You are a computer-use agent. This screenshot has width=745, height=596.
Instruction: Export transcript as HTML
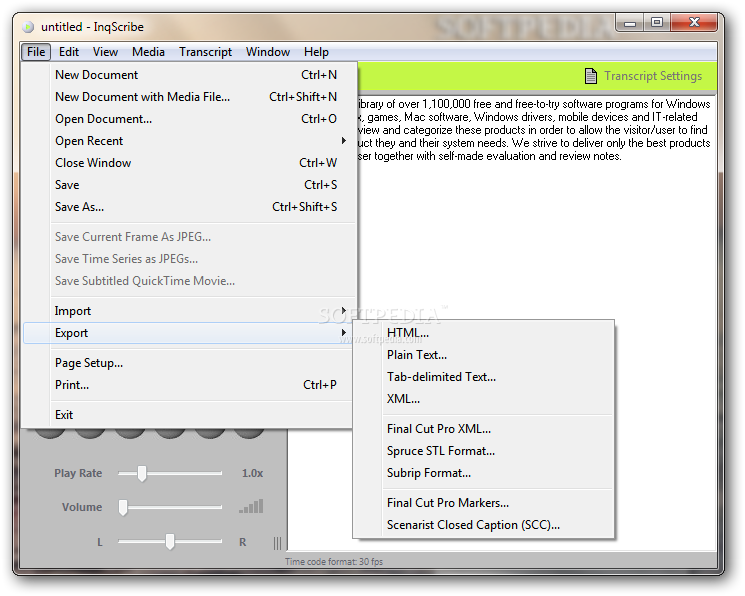(x=484, y=333)
